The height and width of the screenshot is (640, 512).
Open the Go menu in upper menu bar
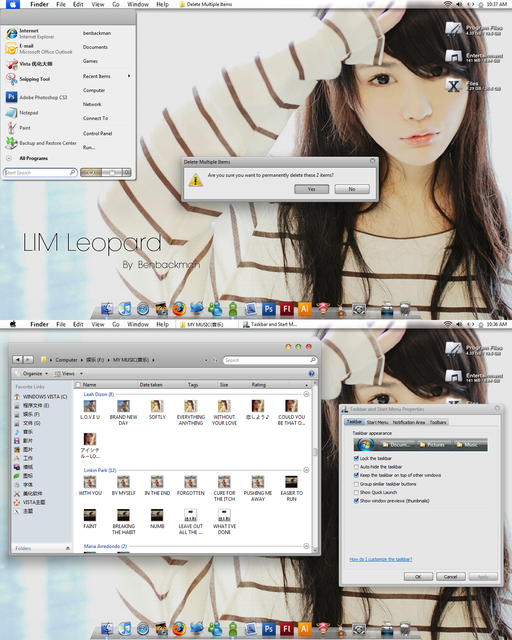point(116,4)
